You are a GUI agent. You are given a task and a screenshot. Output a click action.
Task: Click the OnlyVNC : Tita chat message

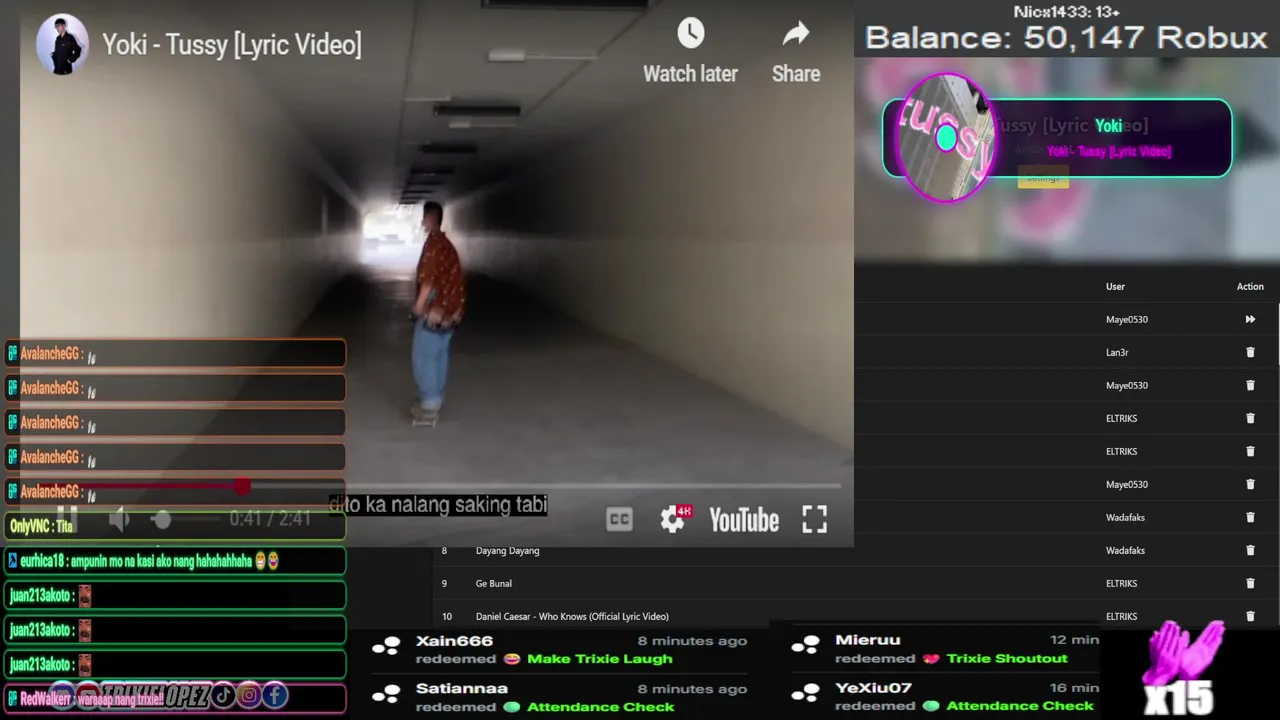pyautogui.click(x=175, y=526)
